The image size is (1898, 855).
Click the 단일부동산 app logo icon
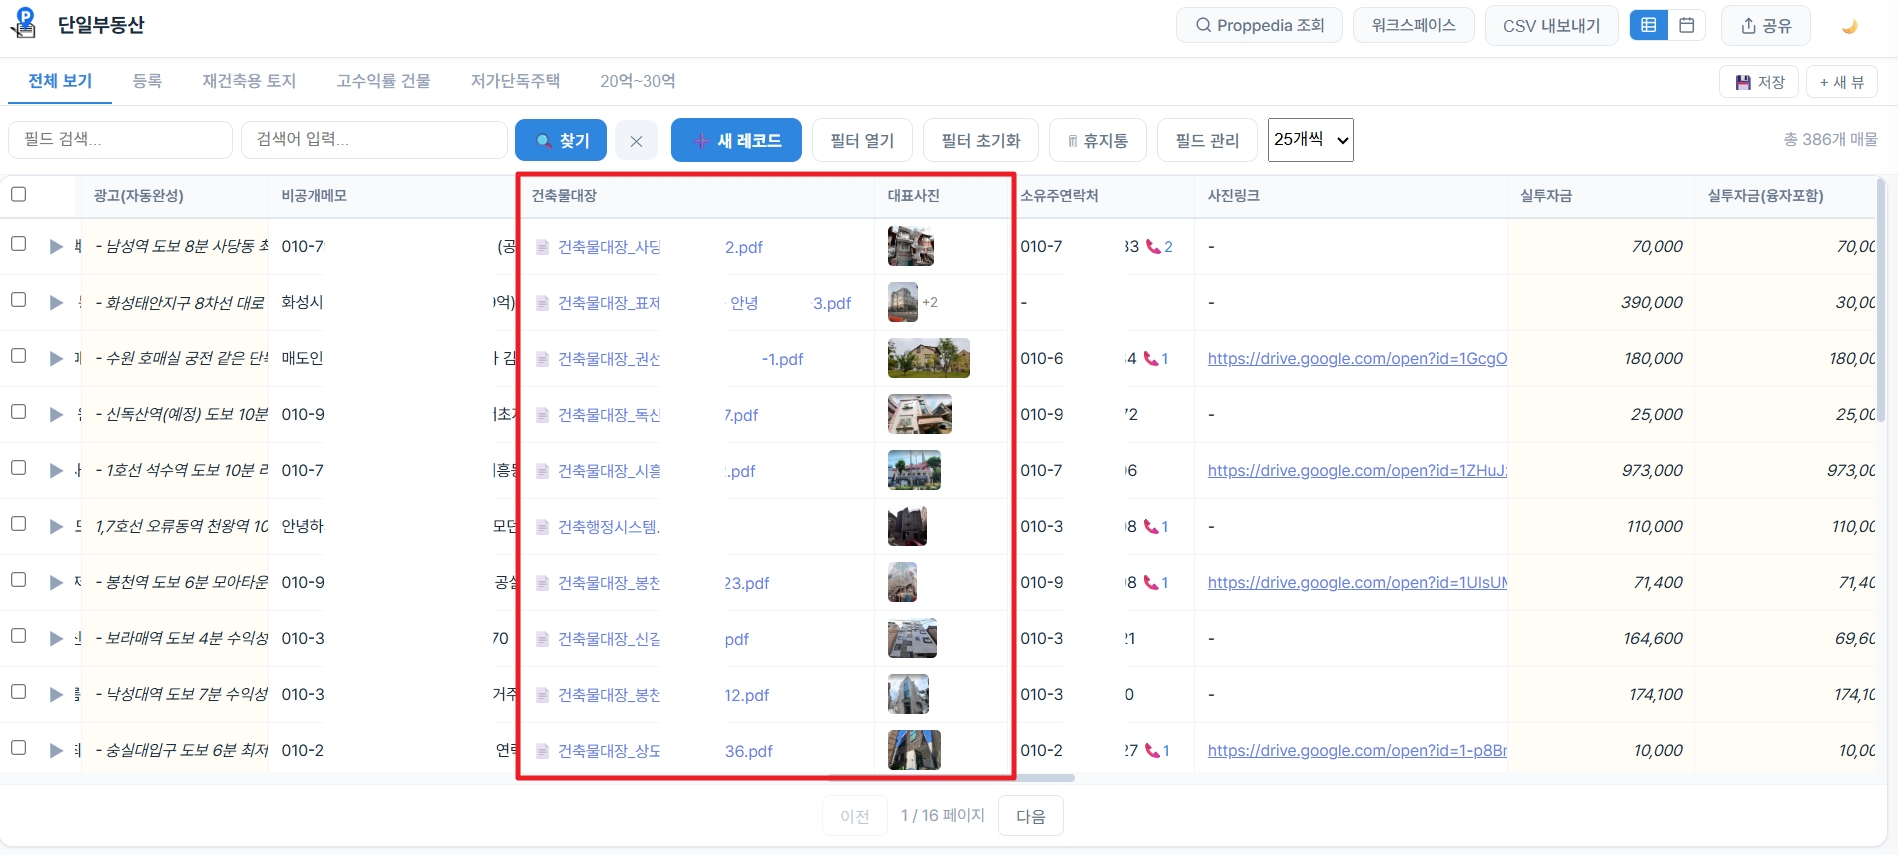24,23
